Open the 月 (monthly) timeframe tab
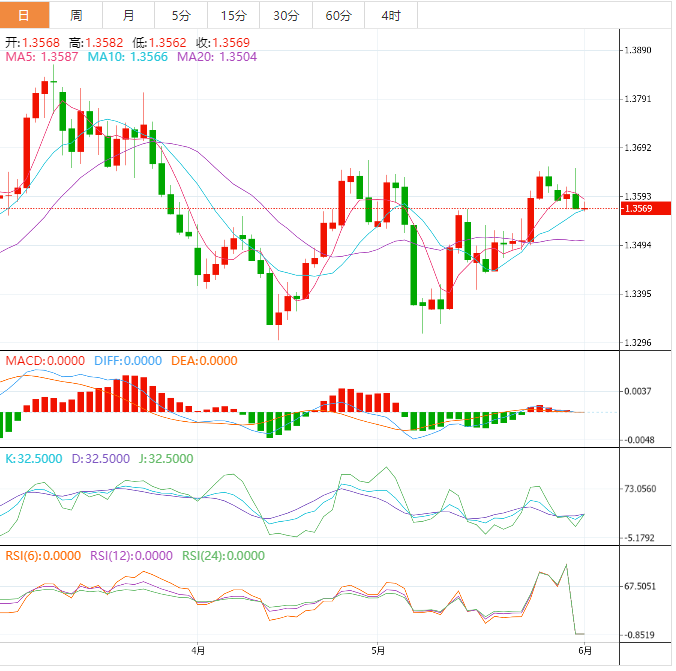 coord(129,15)
